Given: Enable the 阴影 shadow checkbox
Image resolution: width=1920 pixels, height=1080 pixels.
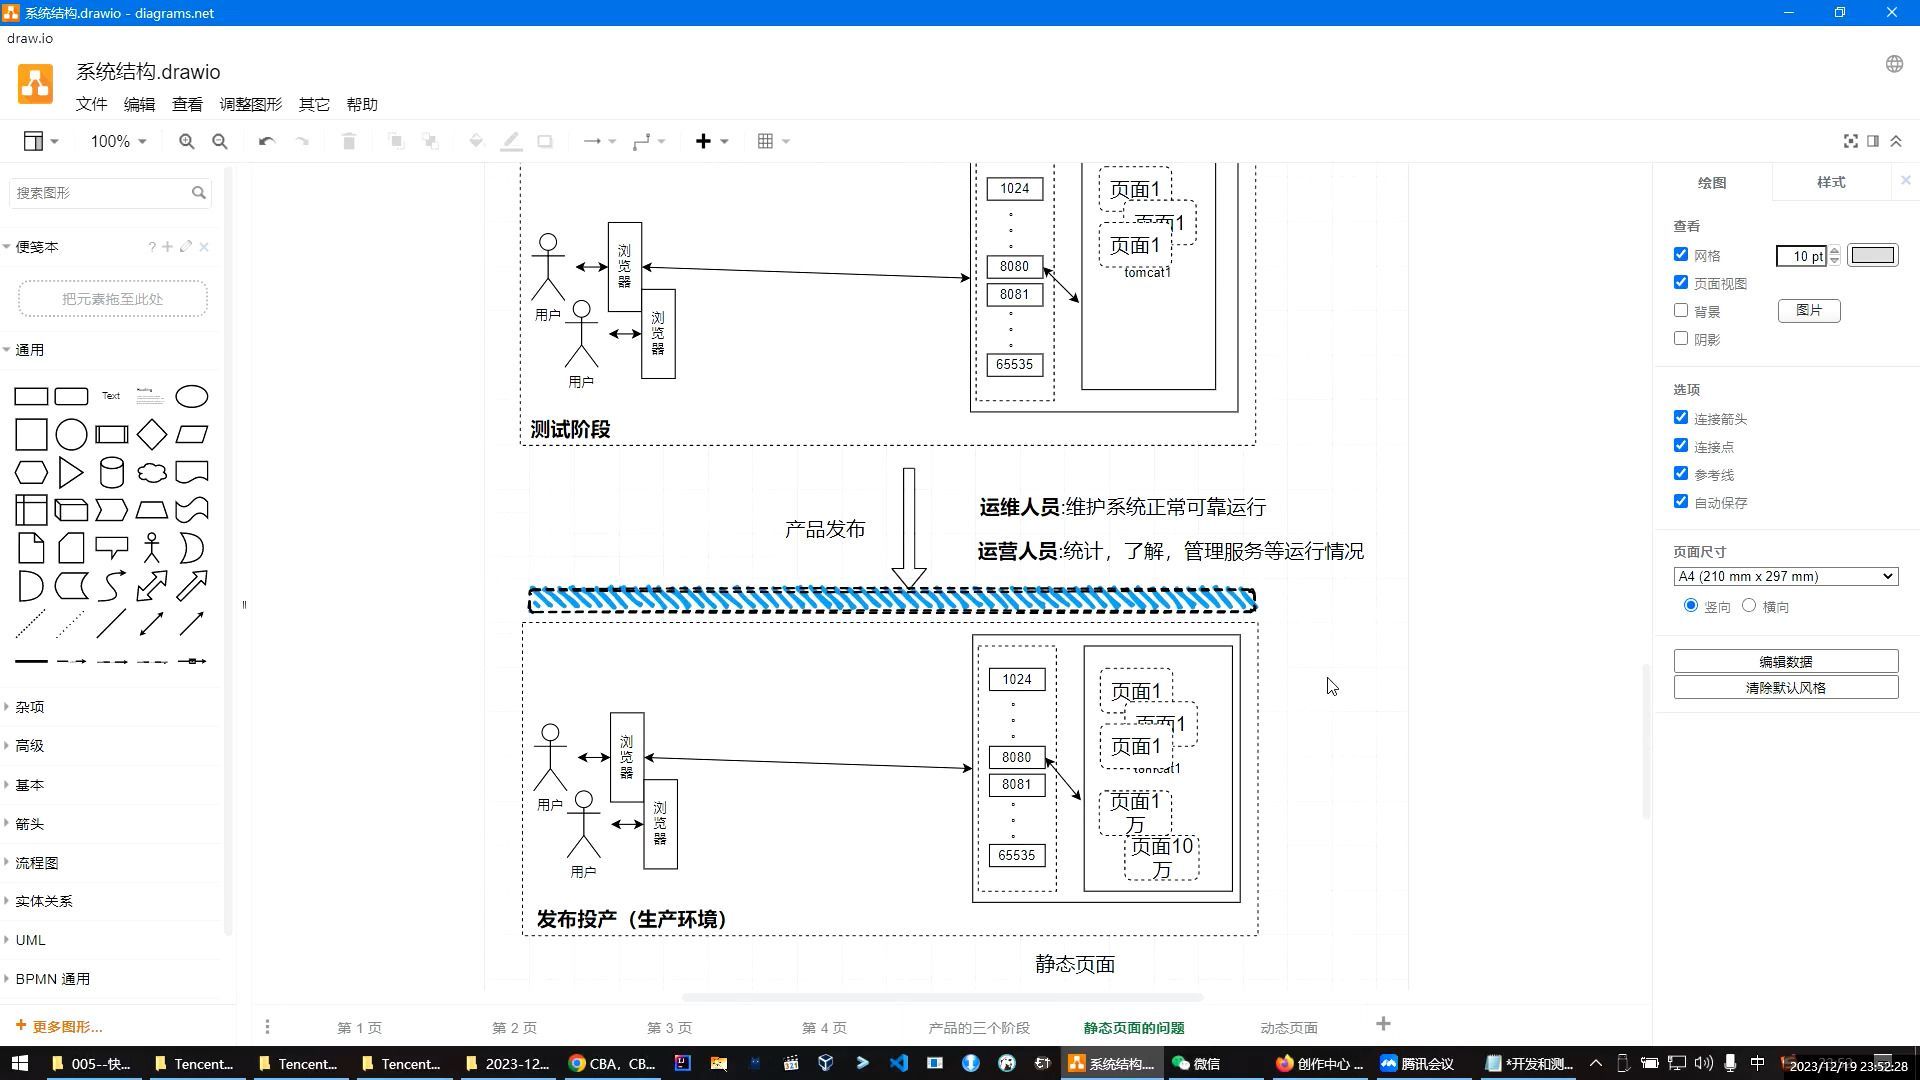Looking at the screenshot, I should (x=1680, y=339).
